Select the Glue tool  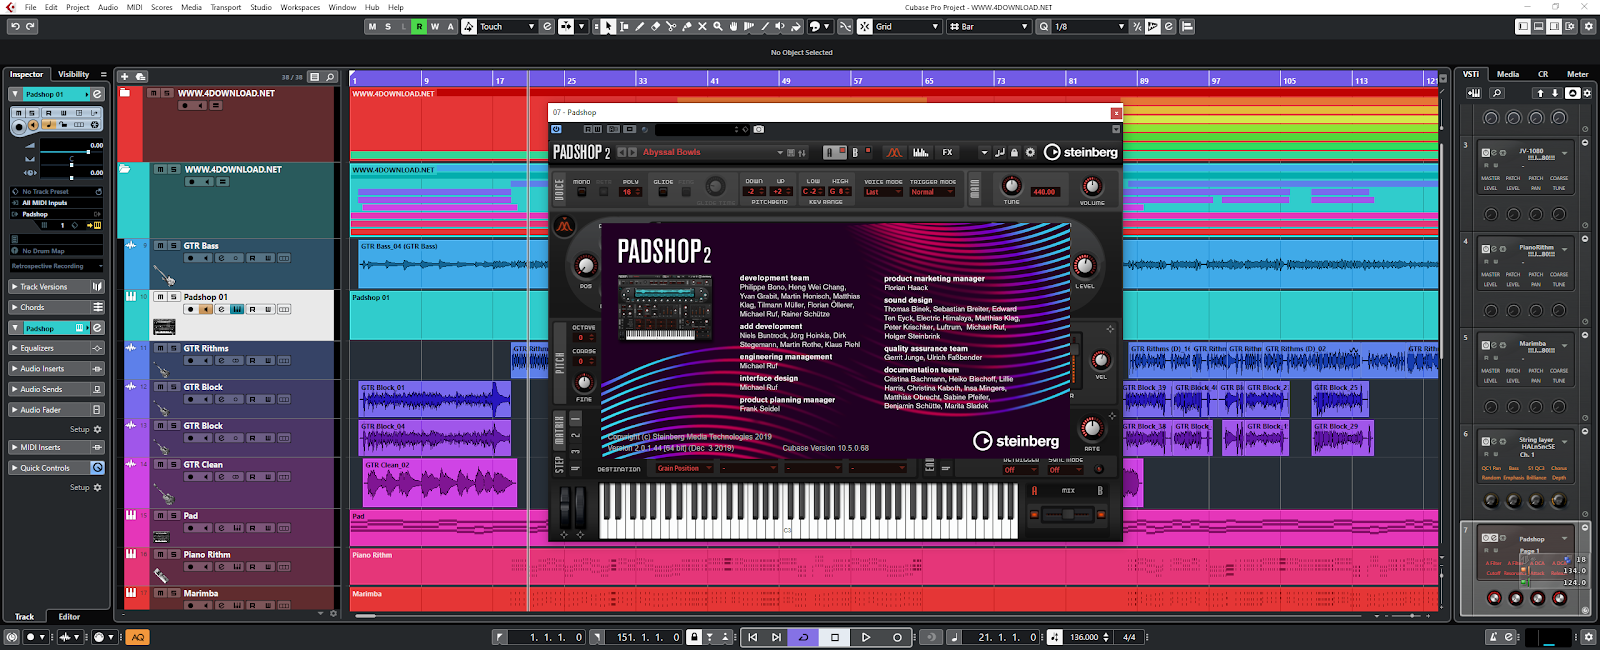[x=687, y=26]
